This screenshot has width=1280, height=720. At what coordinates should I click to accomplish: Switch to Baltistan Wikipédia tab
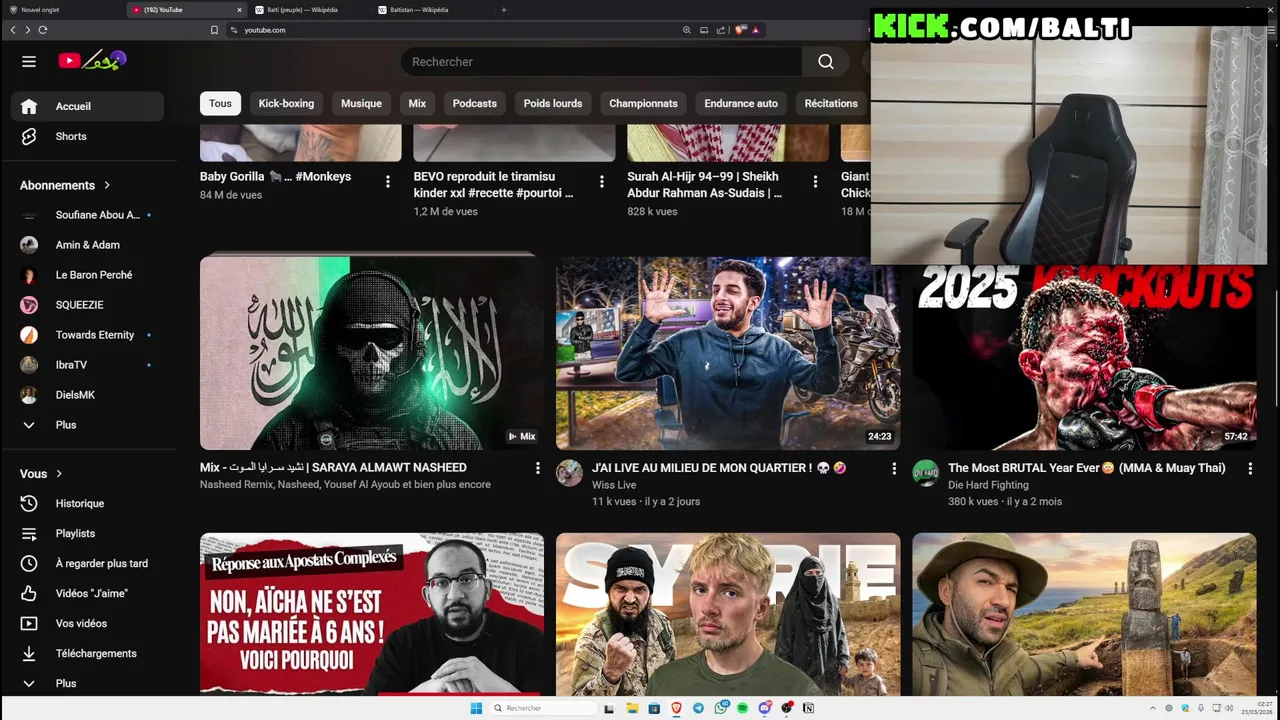click(x=433, y=9)
